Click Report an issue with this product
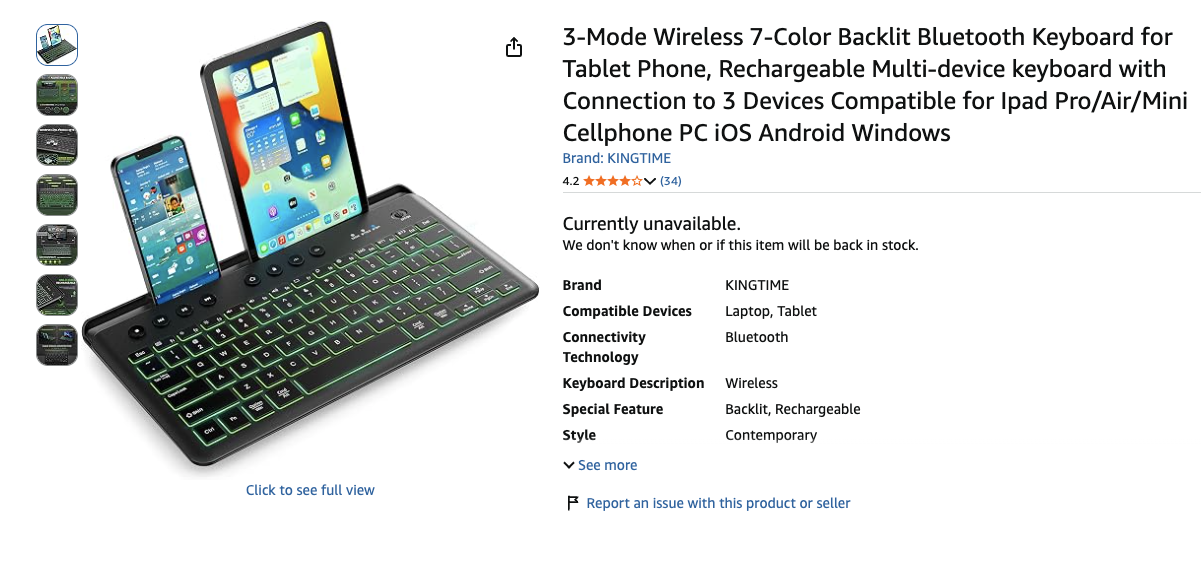Image resolution: width=1201 pixels, height=573 pixels. (x=718, y=503)
